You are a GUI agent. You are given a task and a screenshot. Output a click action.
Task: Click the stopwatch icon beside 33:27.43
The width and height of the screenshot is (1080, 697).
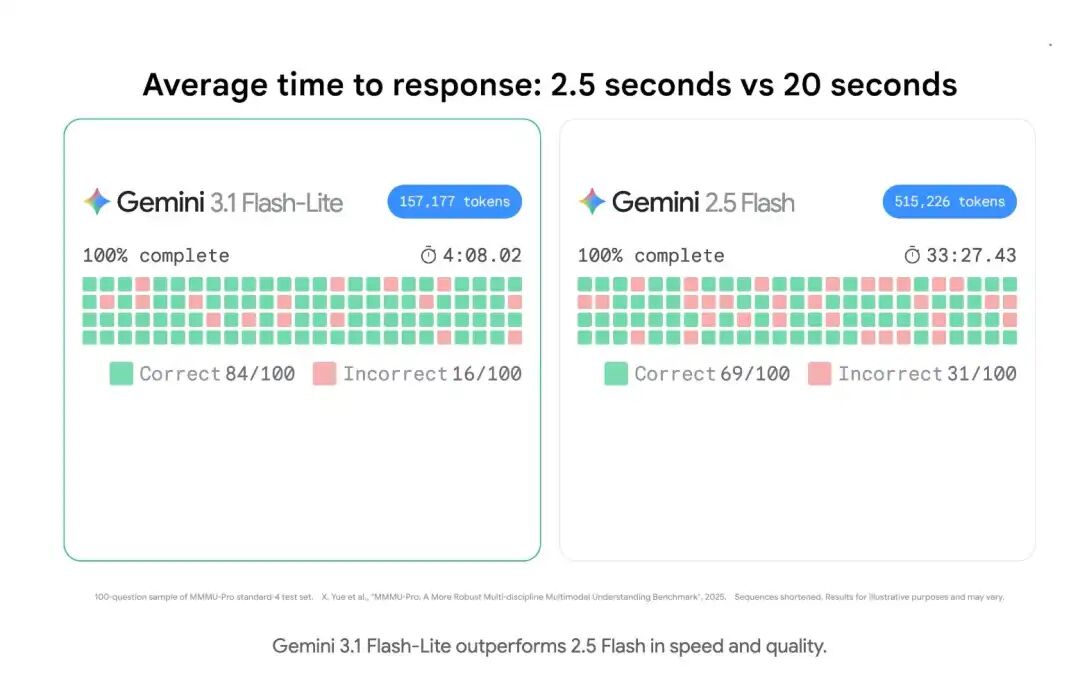pyautogui.click(x=912, y=256)
